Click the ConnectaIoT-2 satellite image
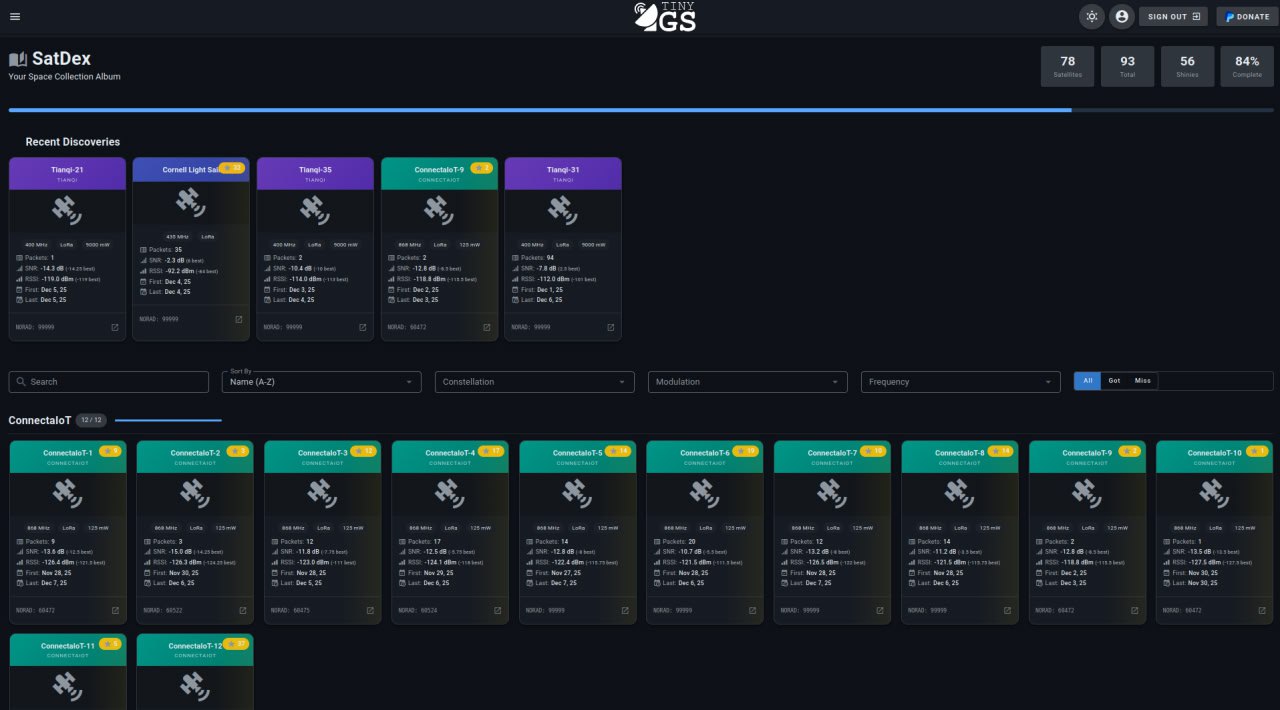The image size is (1280, 710). coord(195,493)
